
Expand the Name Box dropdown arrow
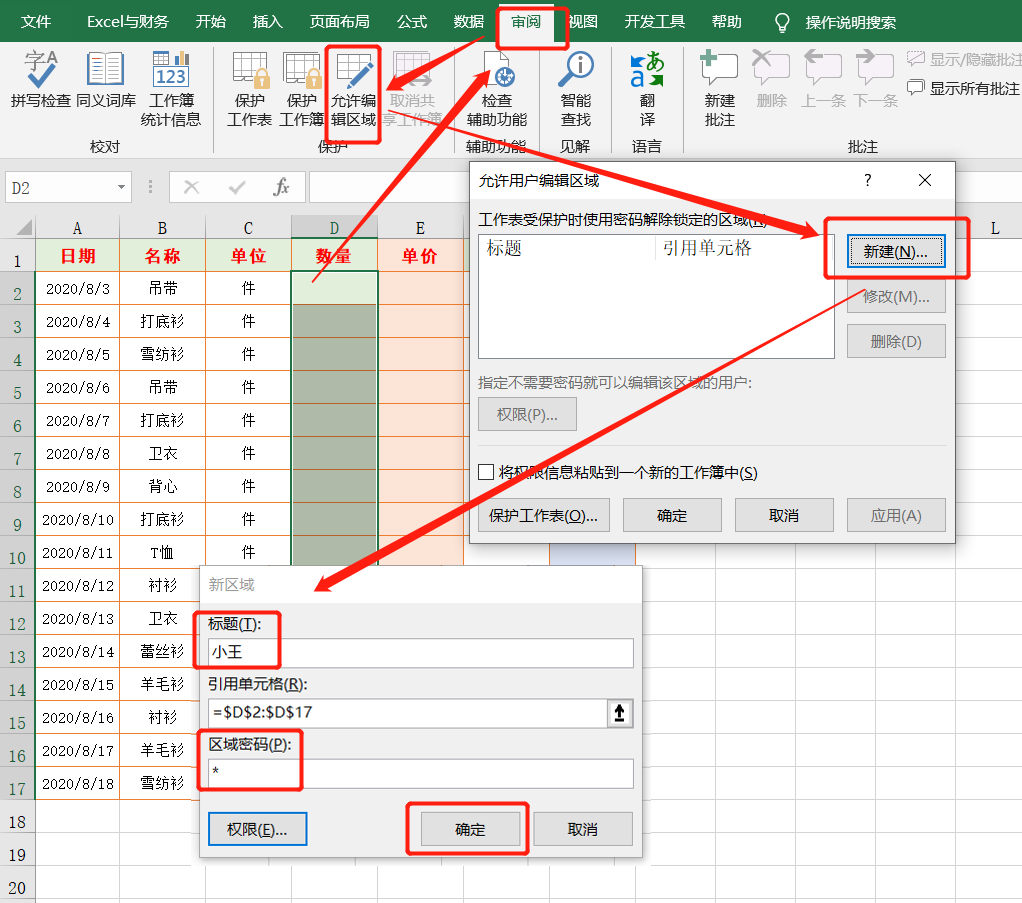click(121, 188)
